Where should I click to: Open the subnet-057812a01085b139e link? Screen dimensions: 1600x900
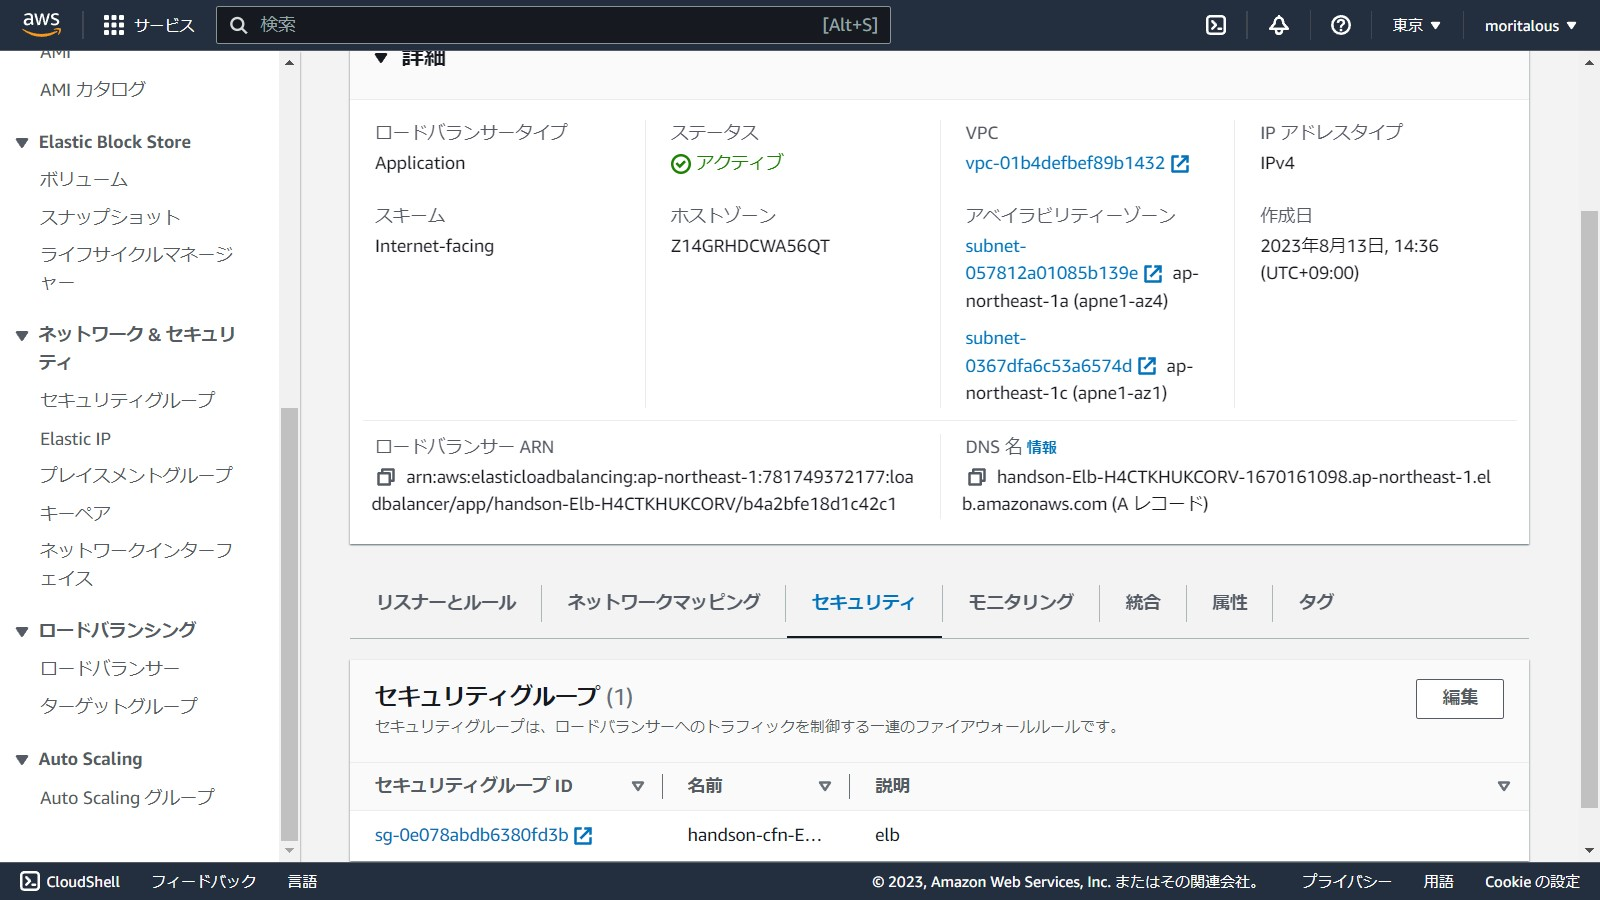tap(1051, 259)
